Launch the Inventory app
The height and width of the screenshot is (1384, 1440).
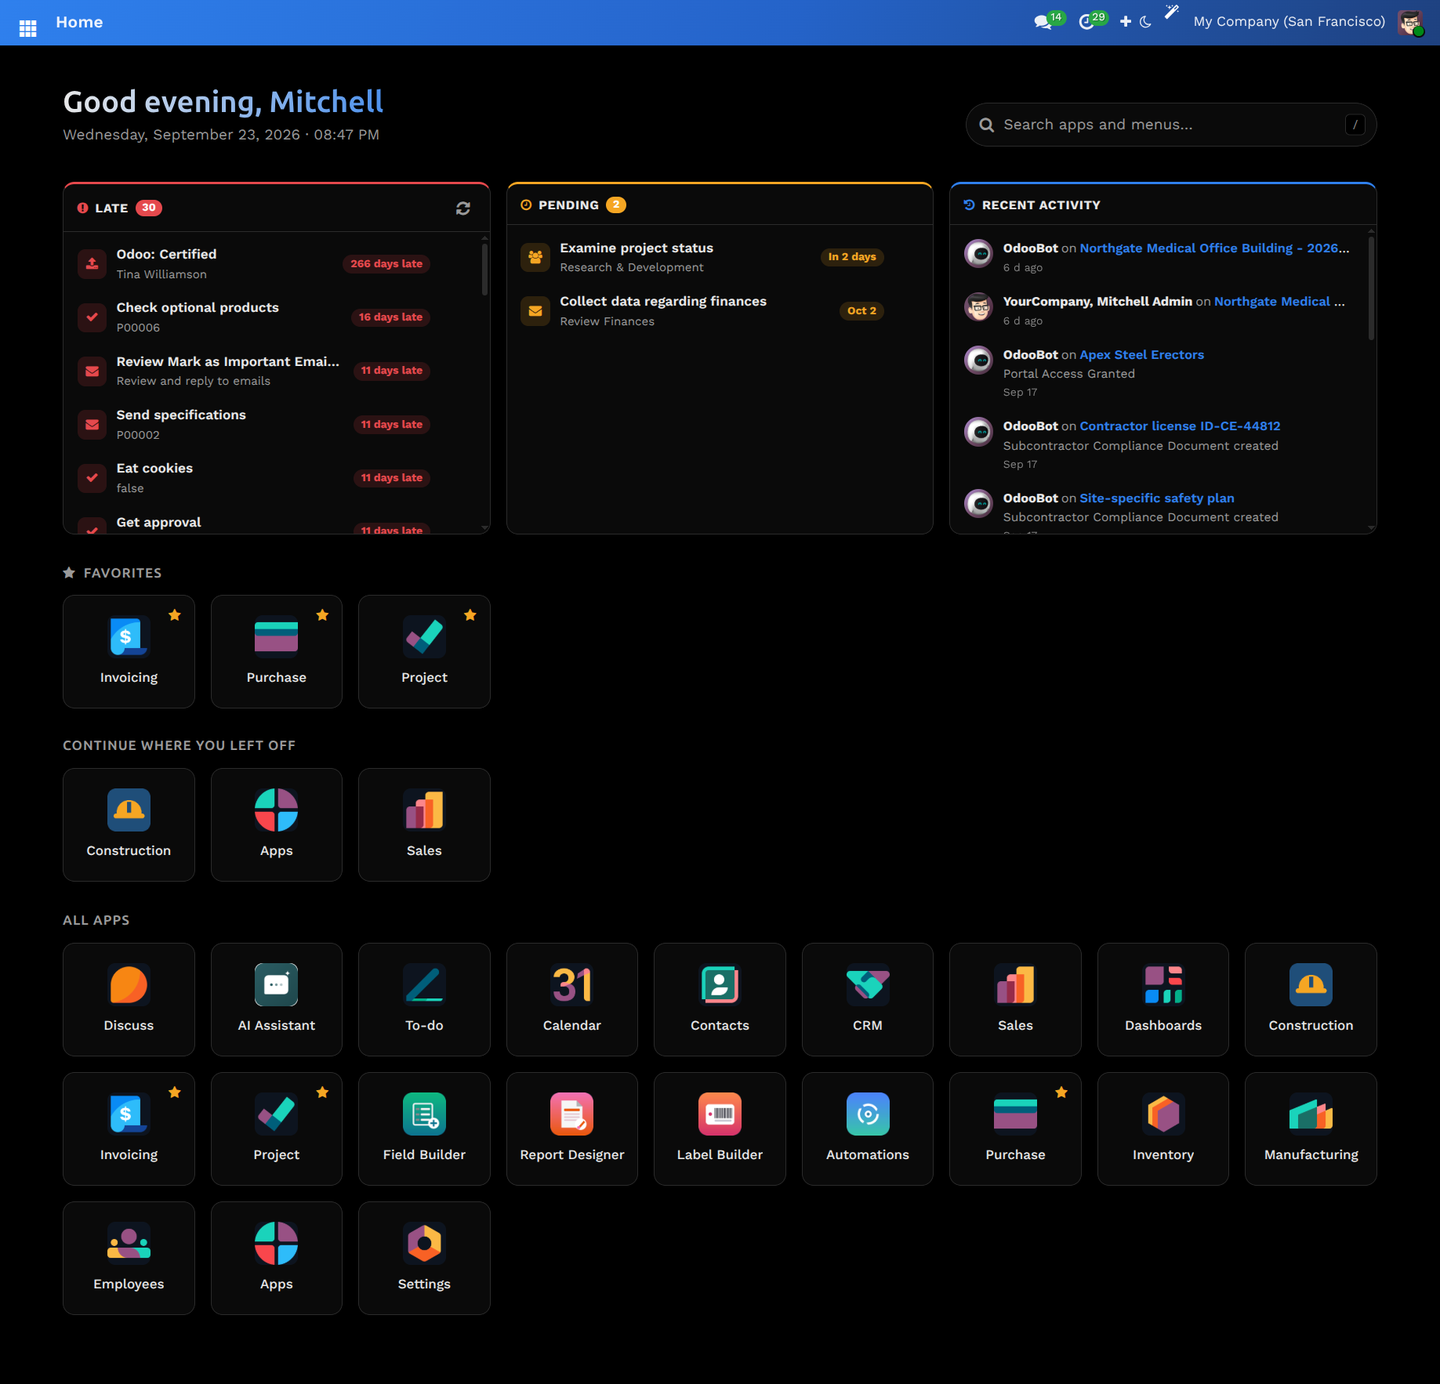click(1163, 1129)
